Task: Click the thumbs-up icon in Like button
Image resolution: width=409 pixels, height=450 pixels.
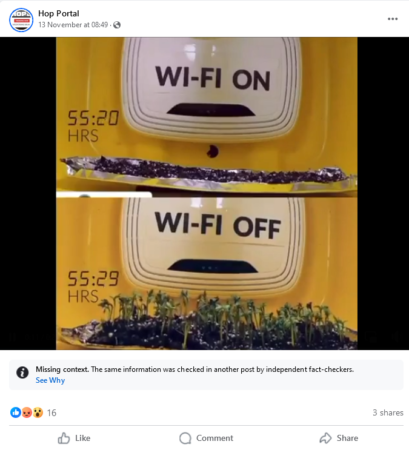Action: pyautogui.click(x=64, y=438)
